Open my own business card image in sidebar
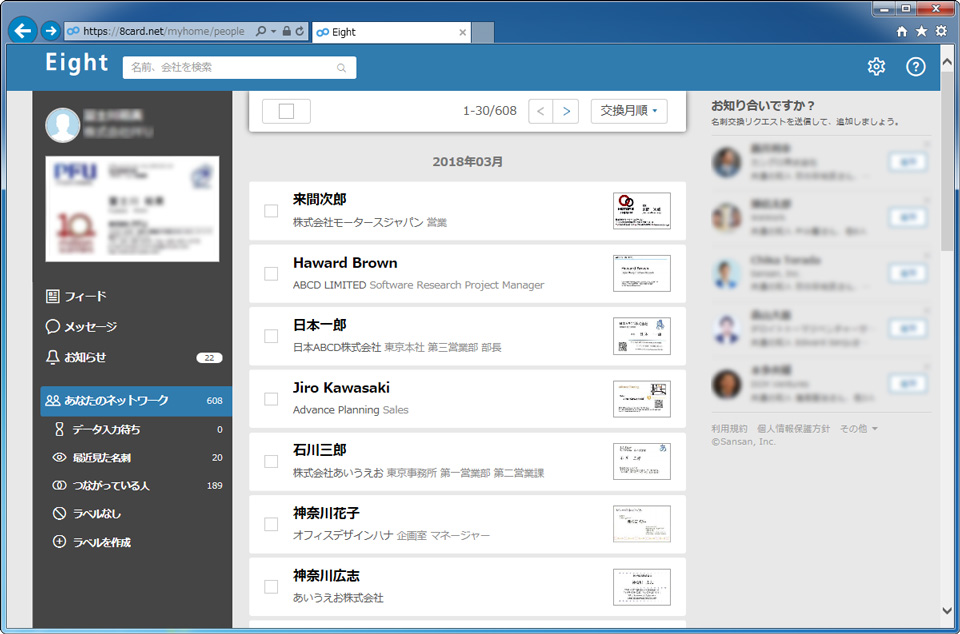The width and height of the screenshot is (960, 634). pos(132,209)
